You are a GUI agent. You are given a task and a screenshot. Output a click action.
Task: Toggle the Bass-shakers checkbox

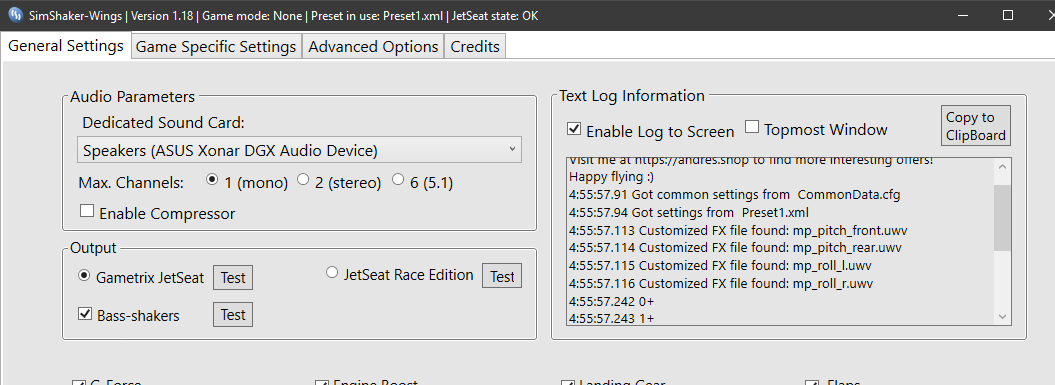pyautogui.click(x=85, y=314)
